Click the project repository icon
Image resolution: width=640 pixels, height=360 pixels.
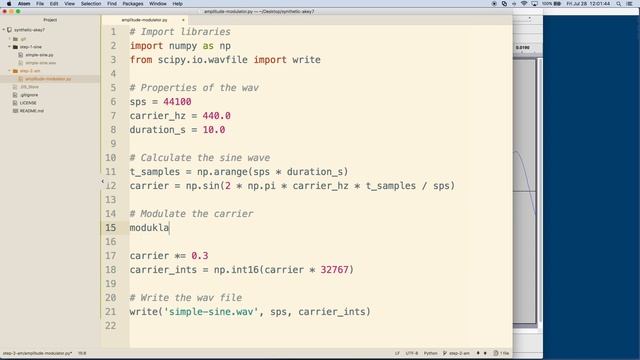9,30
